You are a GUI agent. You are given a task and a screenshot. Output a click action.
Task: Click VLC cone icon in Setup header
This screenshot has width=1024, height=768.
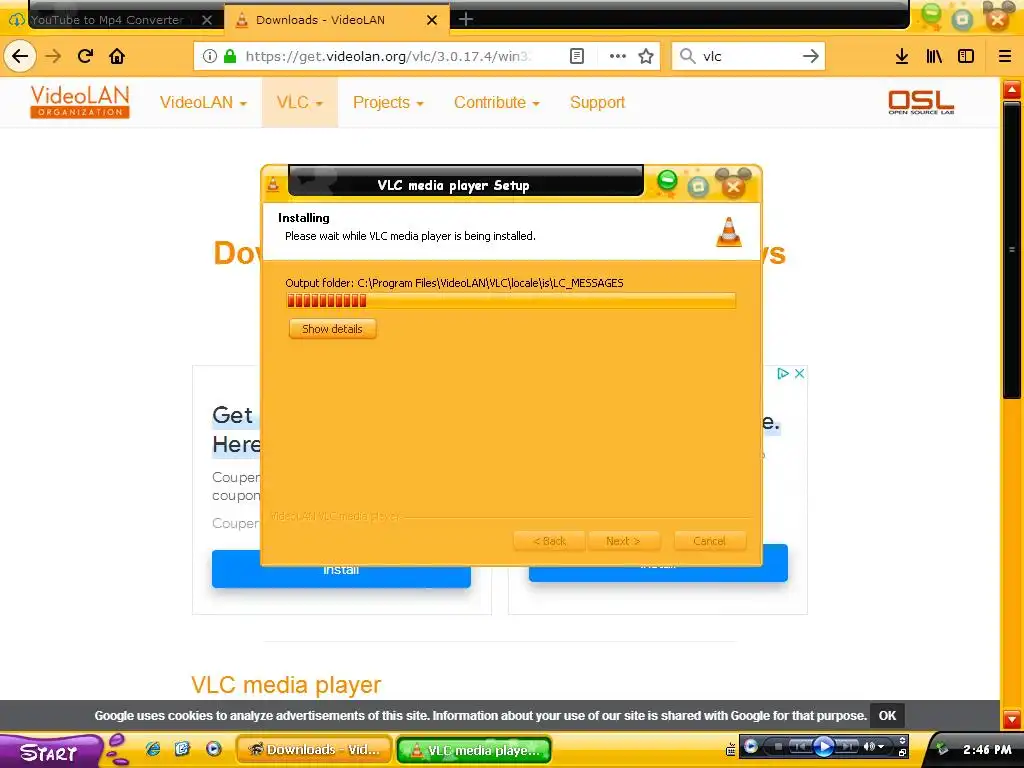click(x=729, y=232)
